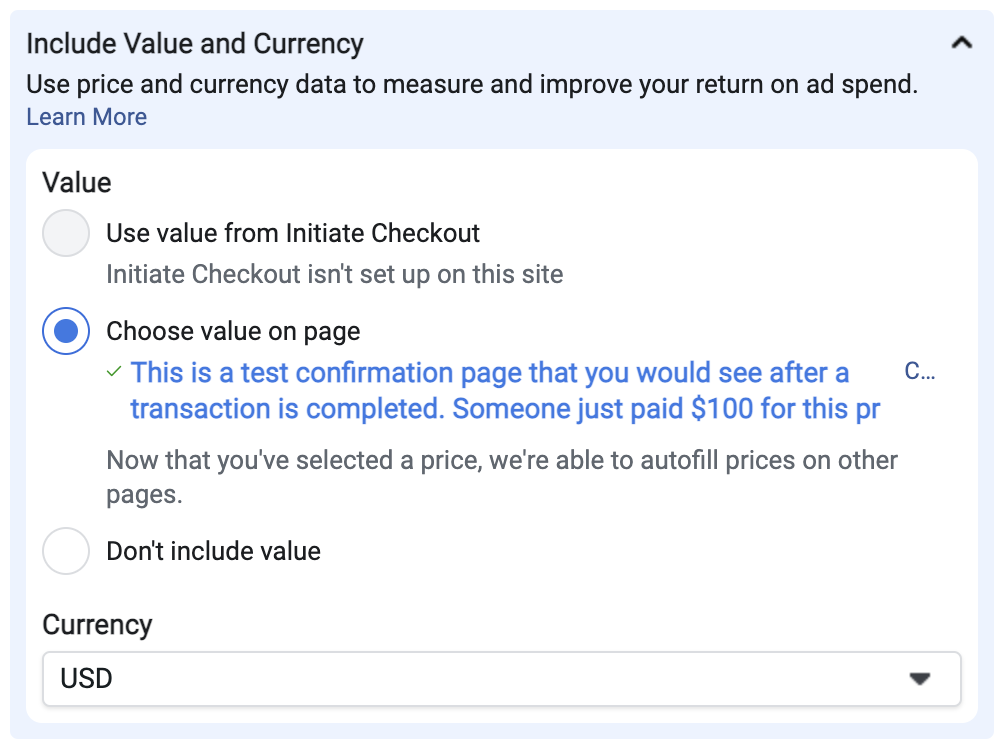Click the Currency field label
1006x748 pixels.
tap(98, 625)
